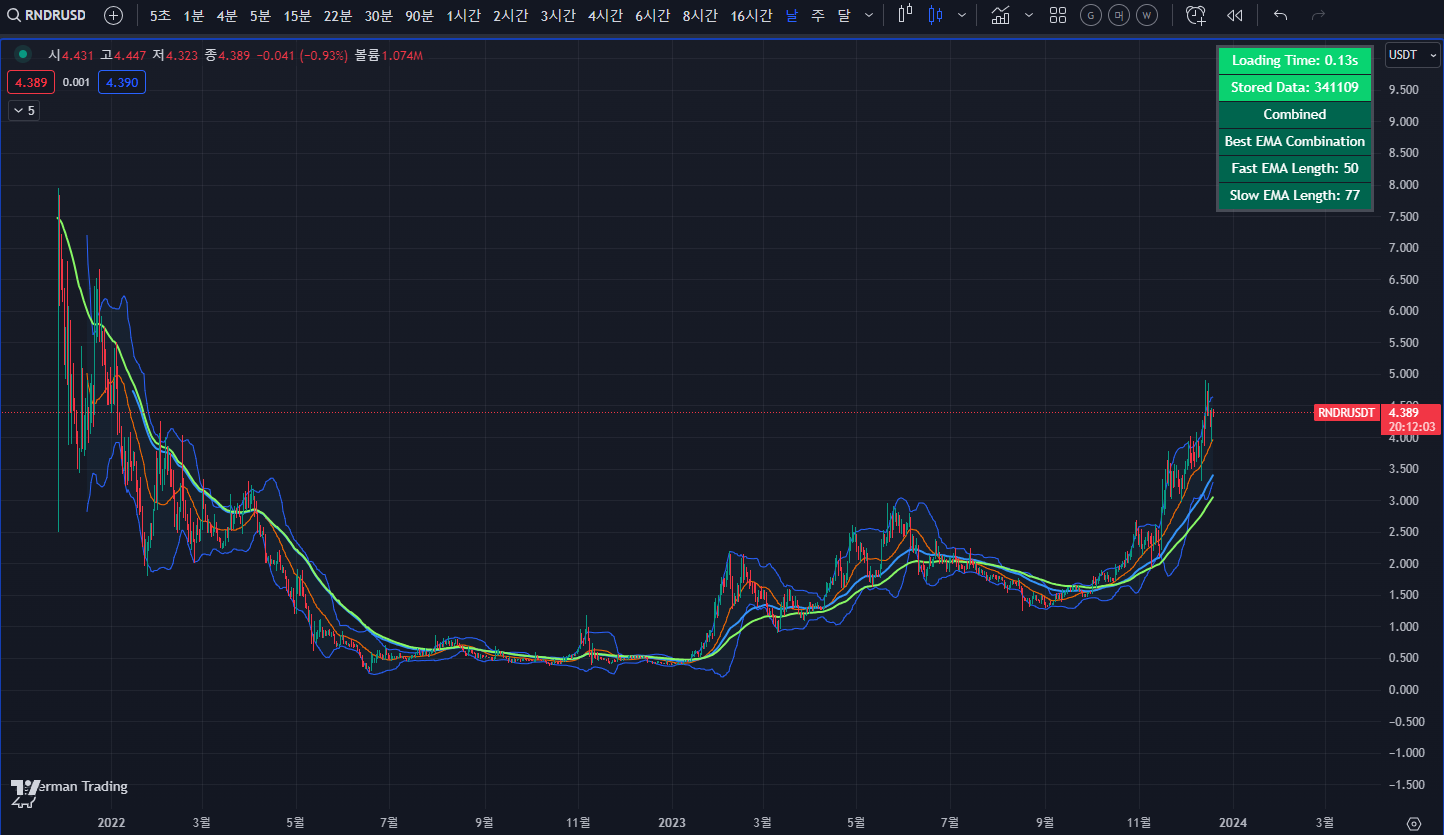Select the 90분 timeframe
1444x835 pixels.
[419, 15]
